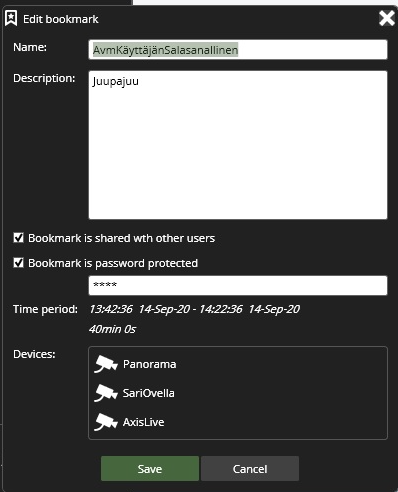Click the SariOvella camera icon
The width and height of the screenshot is (398, 492).
click(106, 393)
